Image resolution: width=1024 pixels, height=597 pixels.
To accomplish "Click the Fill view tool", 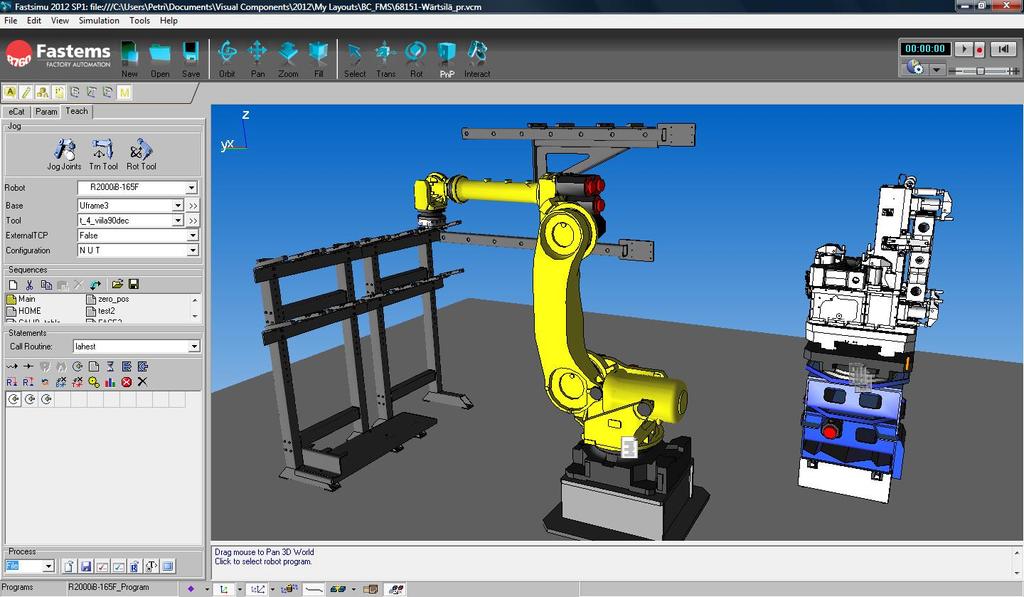I will (x=318, y=58).
